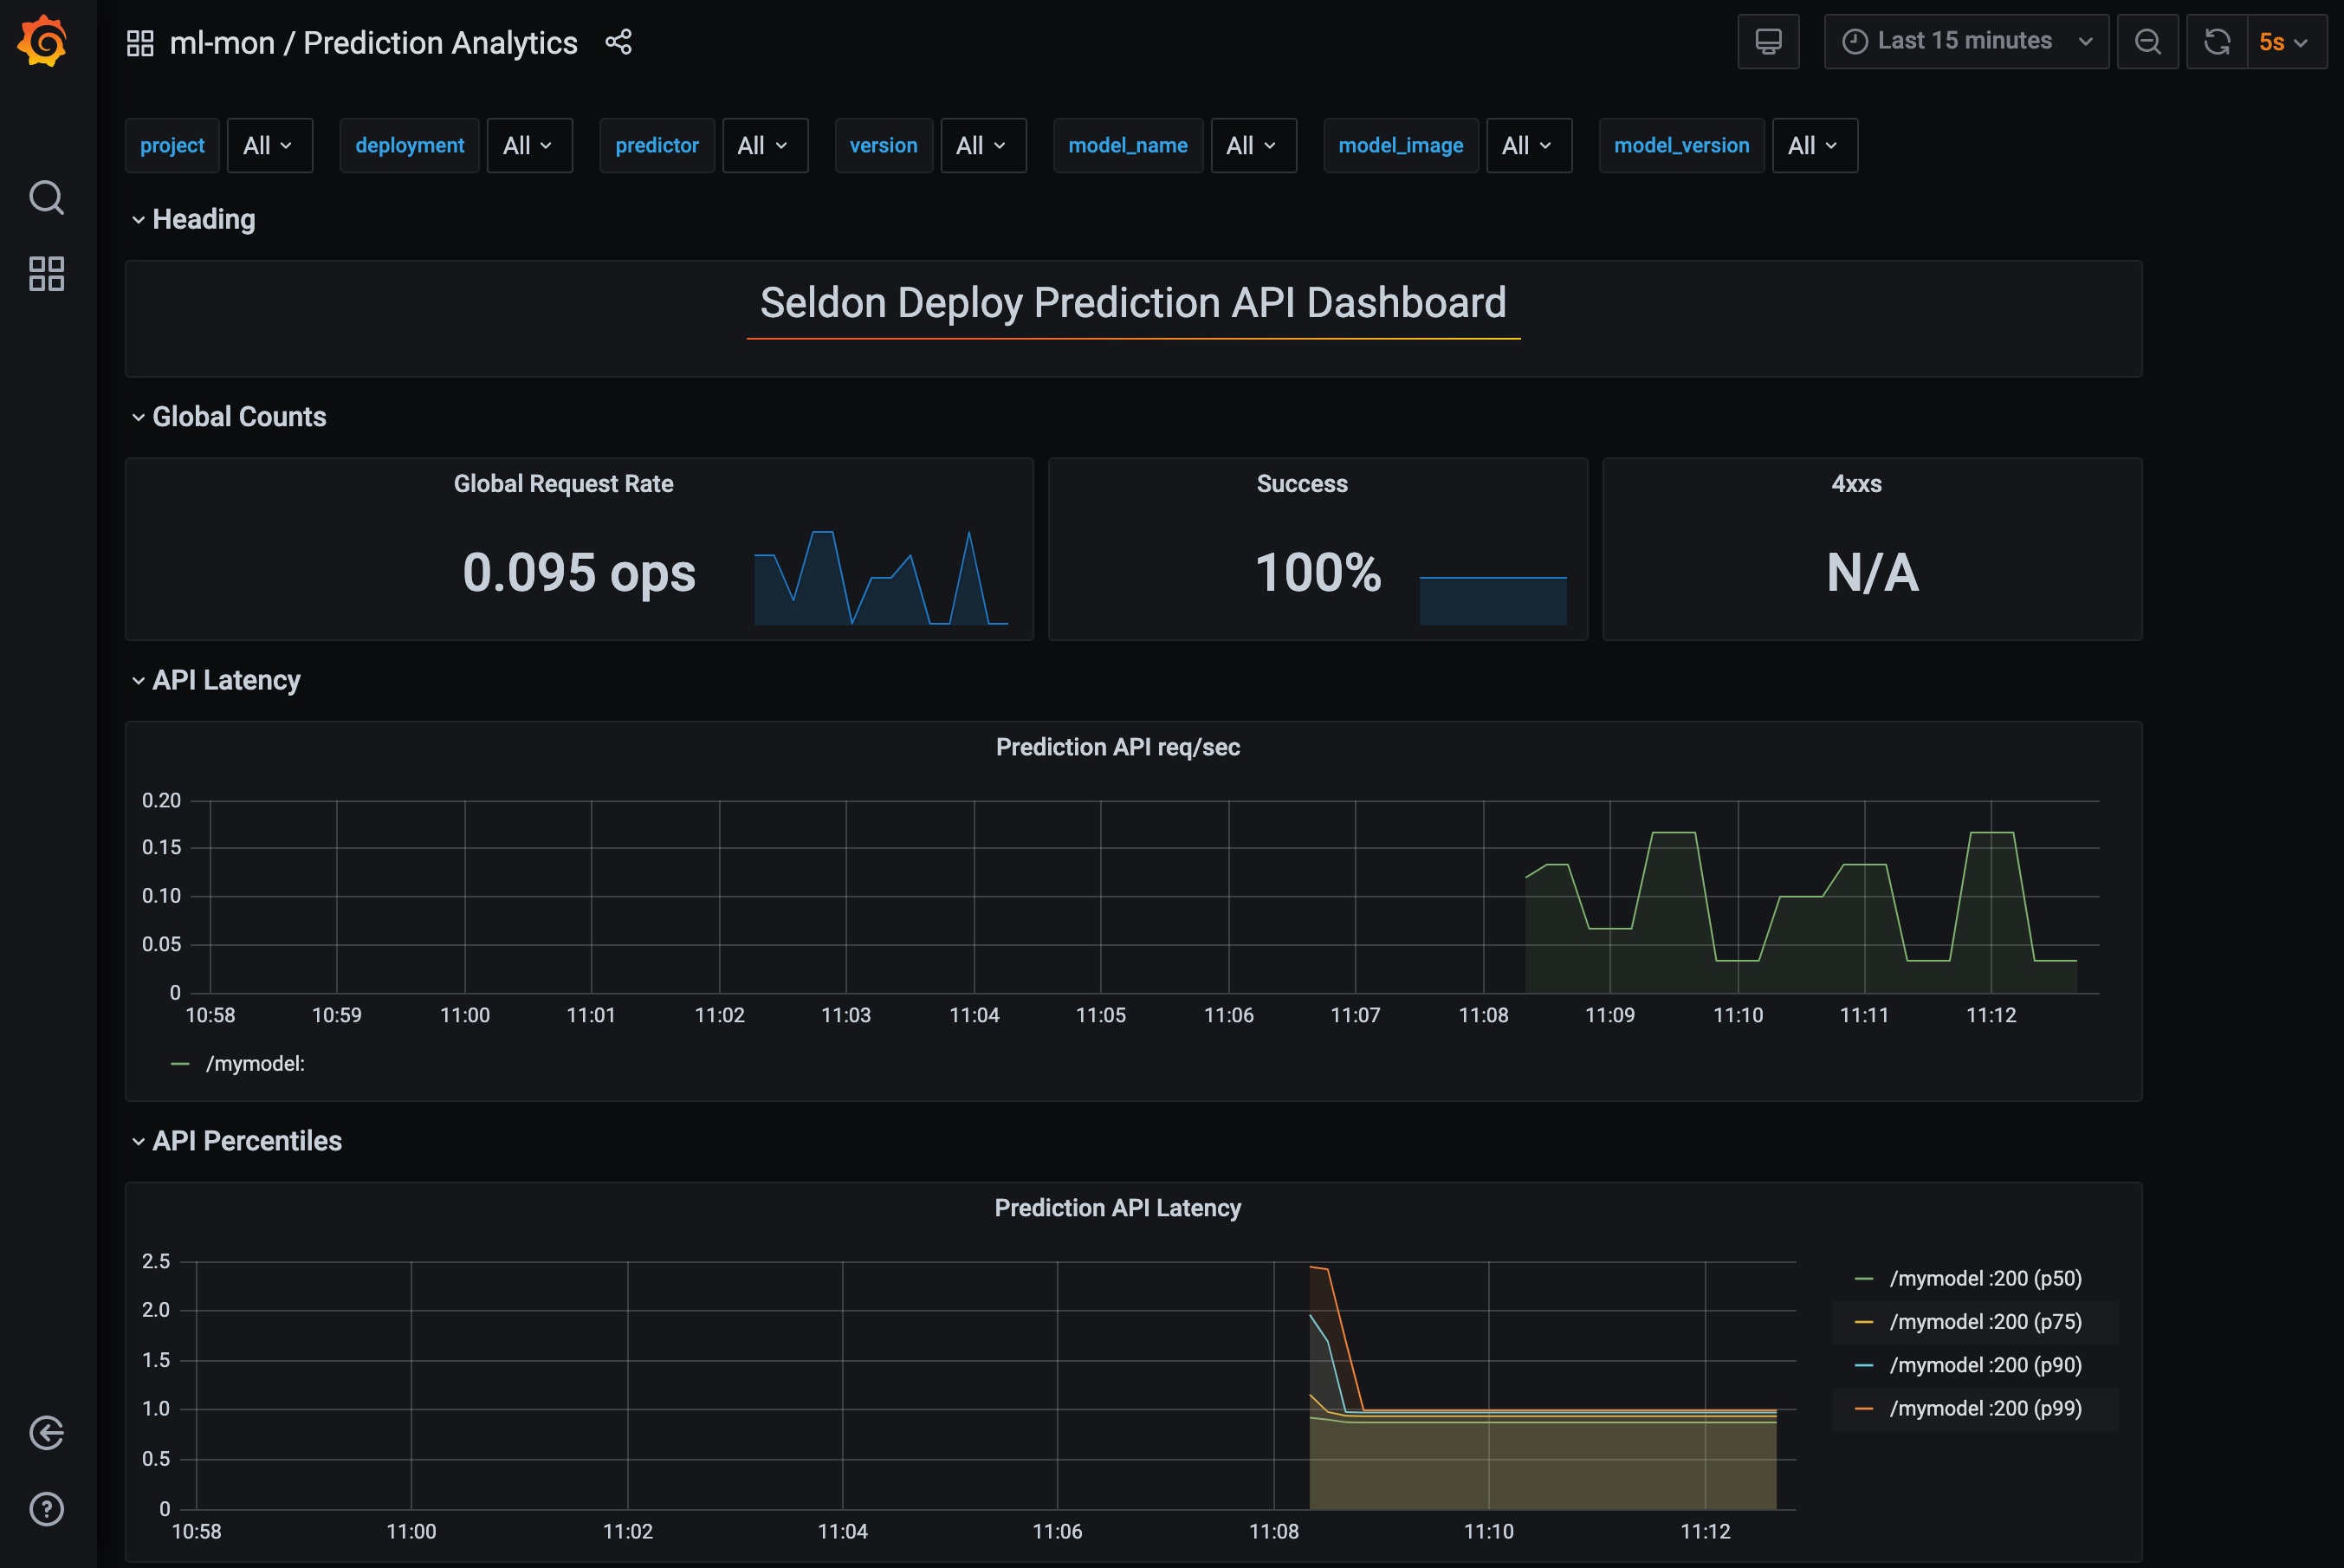
Task: Collapse the API Latency row
Action: 216,681
